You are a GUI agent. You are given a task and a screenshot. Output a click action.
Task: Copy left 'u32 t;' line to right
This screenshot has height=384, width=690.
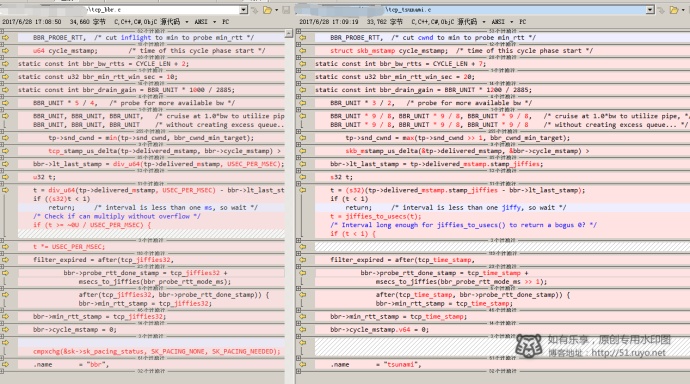tap(5, 177)
